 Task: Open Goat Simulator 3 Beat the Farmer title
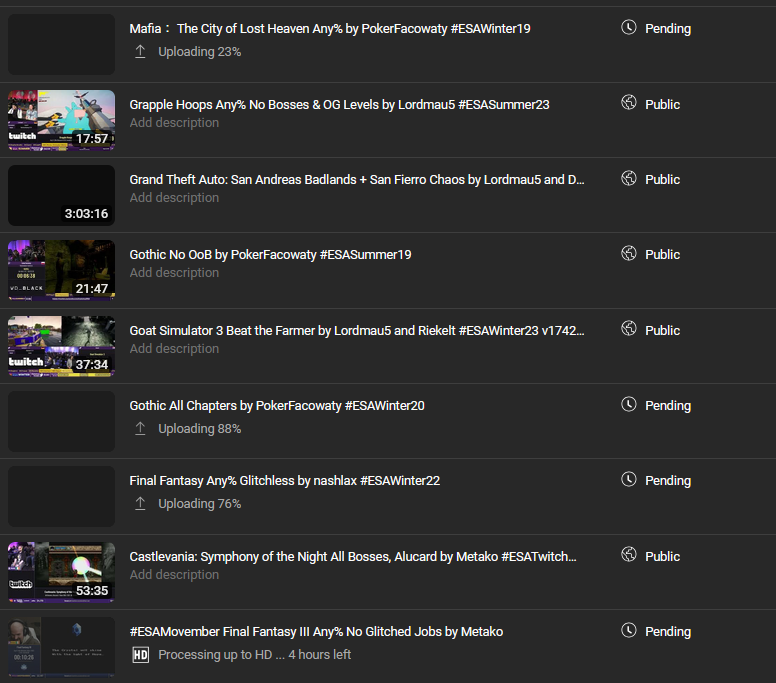click(x=357, y=331)
